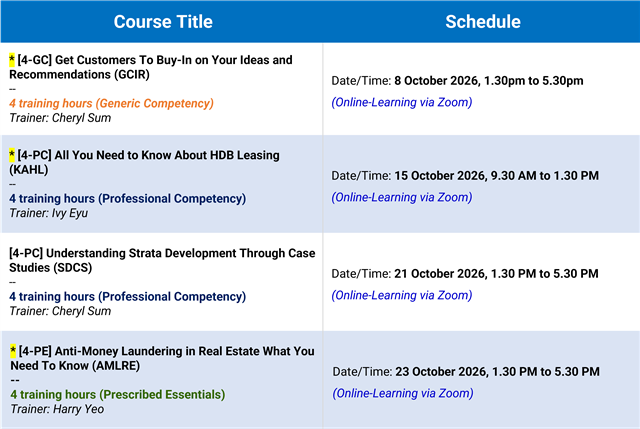Image resolution: width=640 pixels, height=429 pixels.
Task: Click Online-Learning via Zoom for 23 October
Action: click(x=403, y=393)
